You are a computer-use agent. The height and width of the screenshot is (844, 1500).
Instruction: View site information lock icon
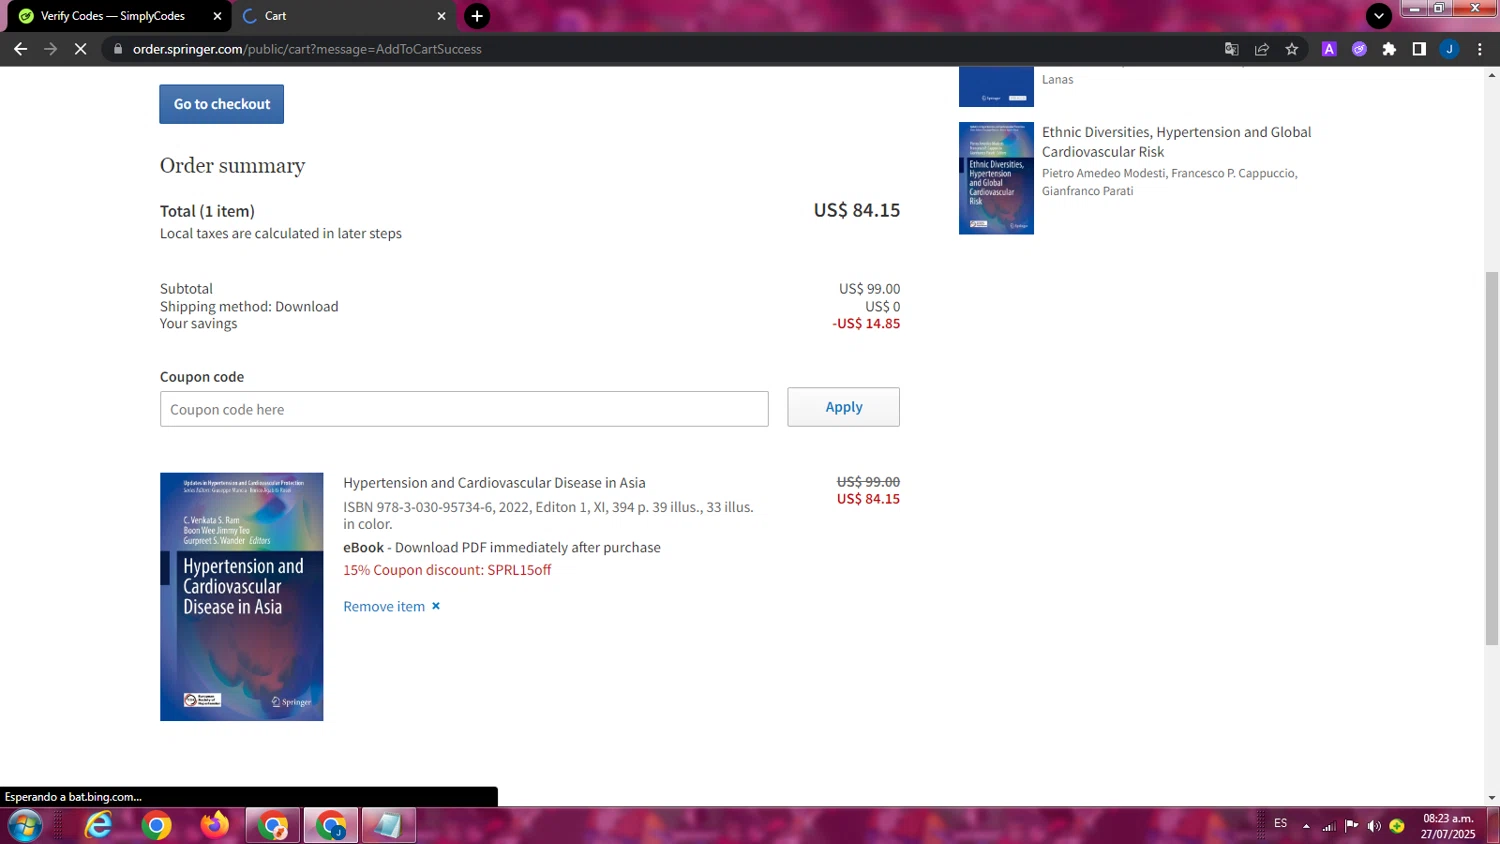pos(117,49)
